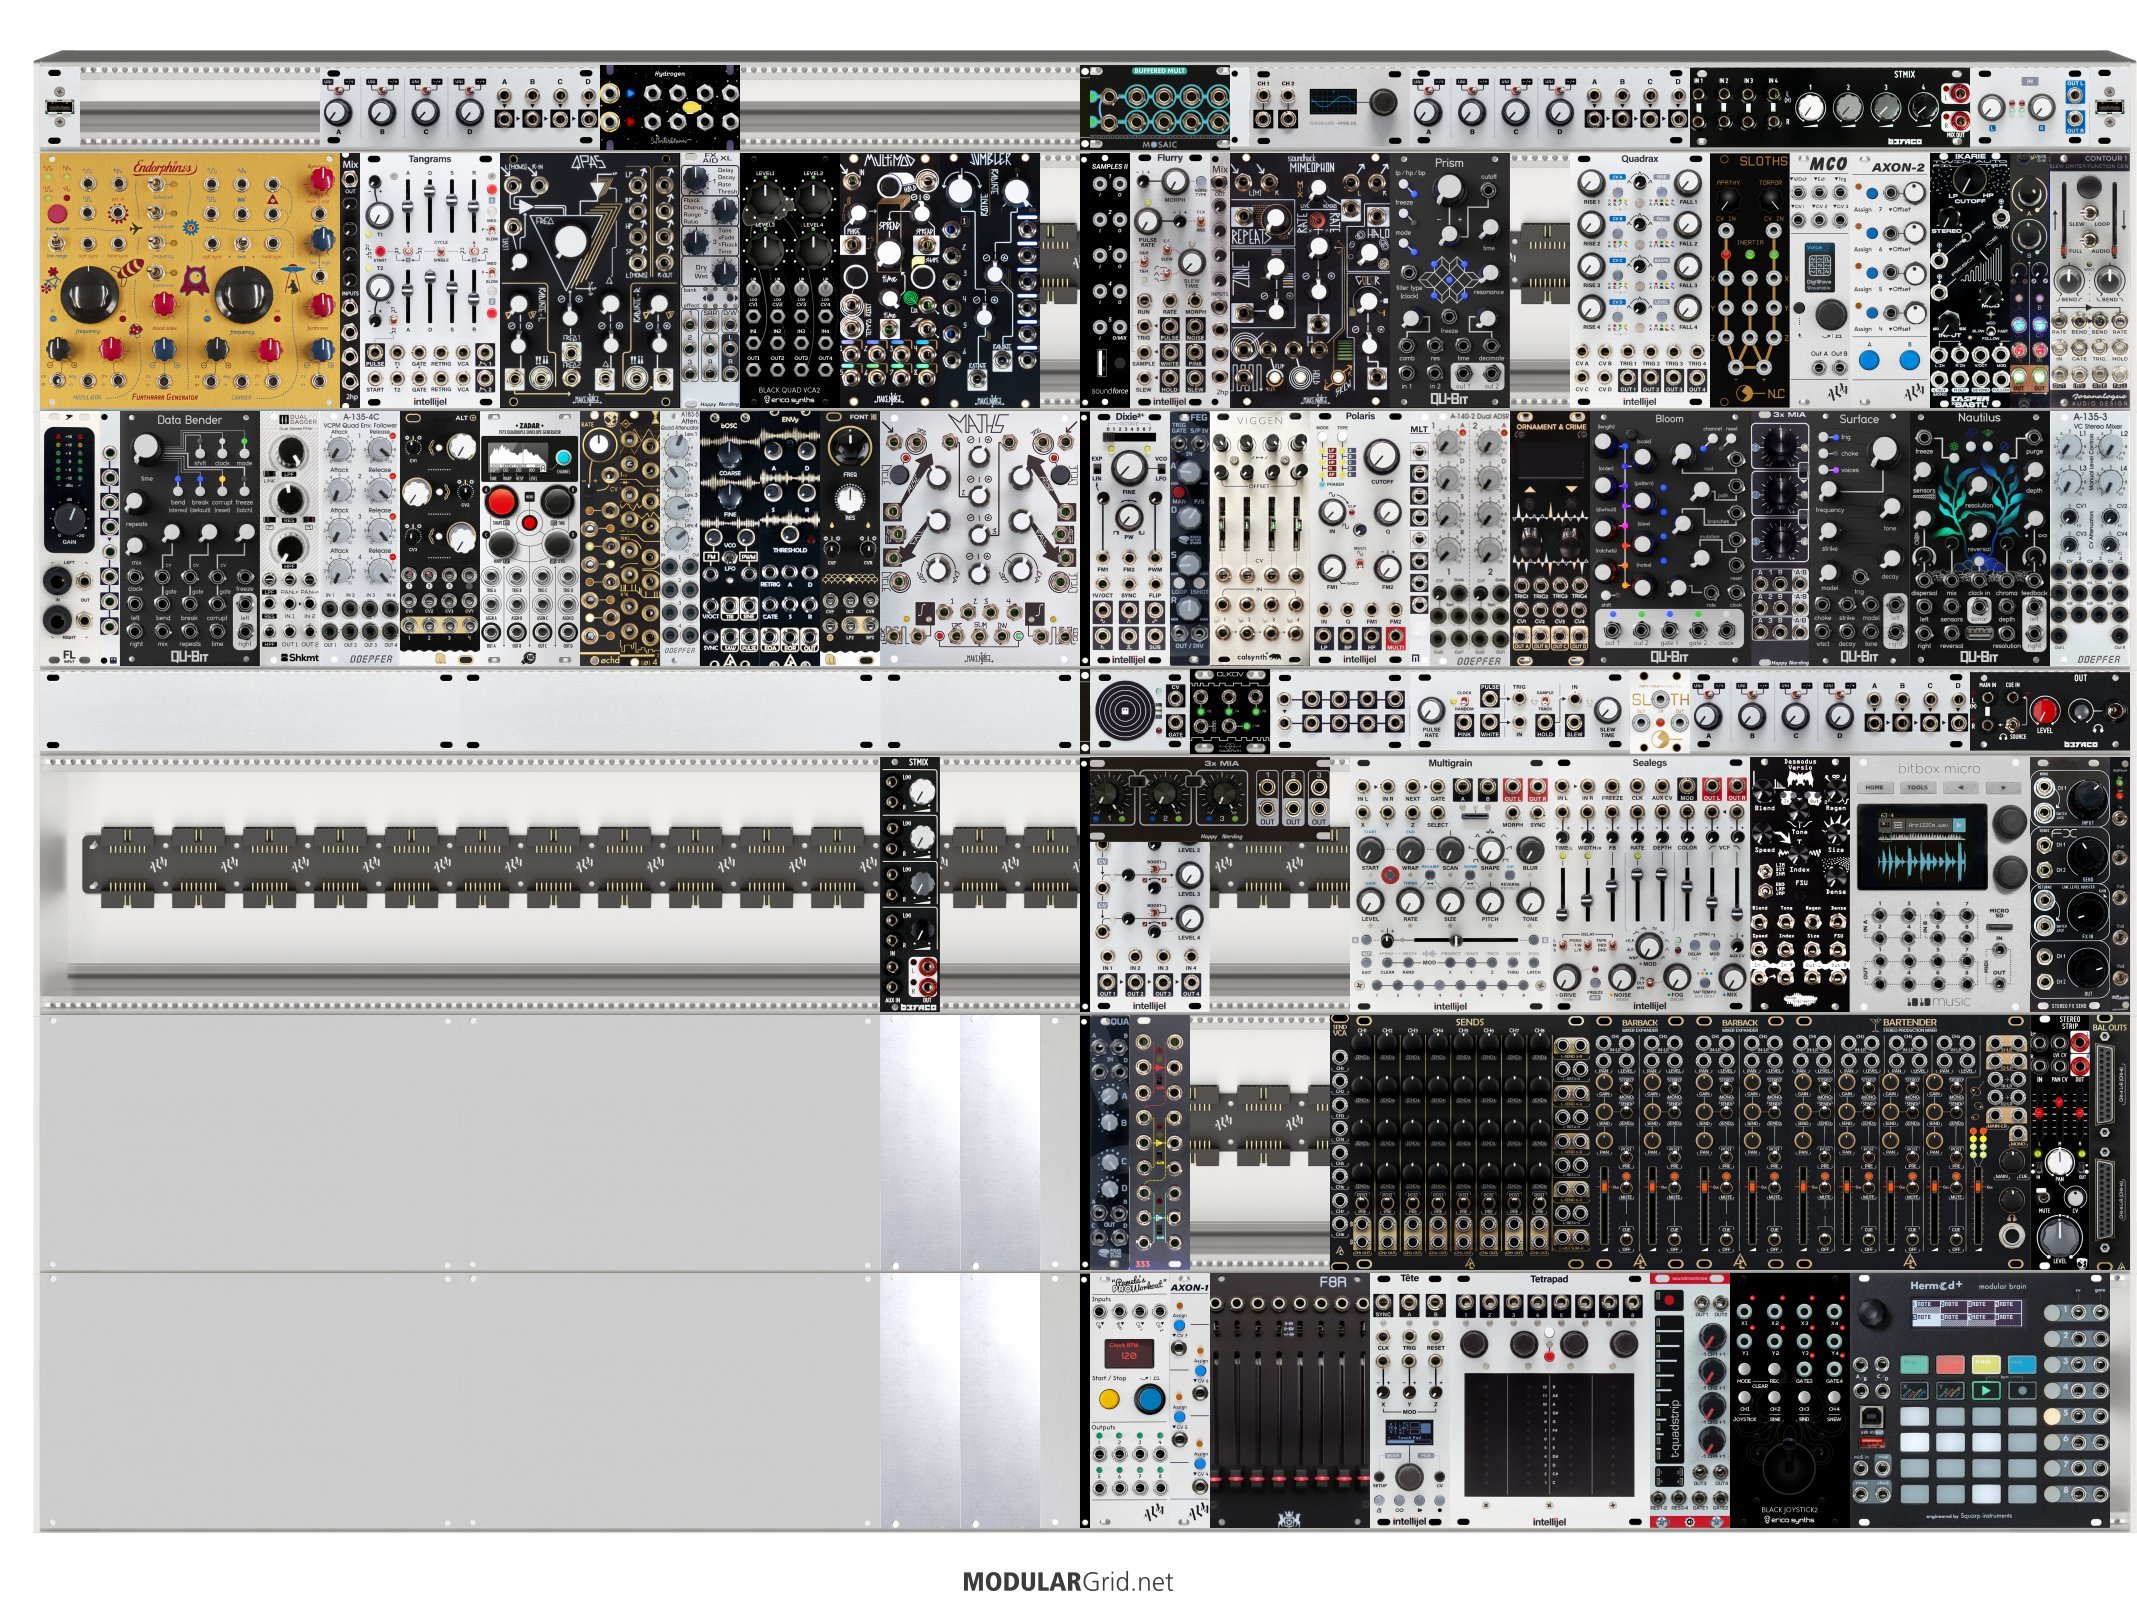The image size is (2137, 1603).
Task: Toggle the LINK switch on Dual Dagger
Action: [270, 473]
